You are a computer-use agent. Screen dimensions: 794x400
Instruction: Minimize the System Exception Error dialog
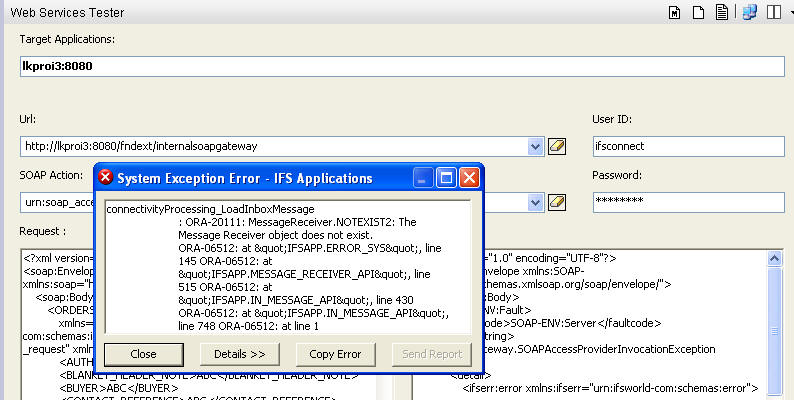tap(423, 178)
